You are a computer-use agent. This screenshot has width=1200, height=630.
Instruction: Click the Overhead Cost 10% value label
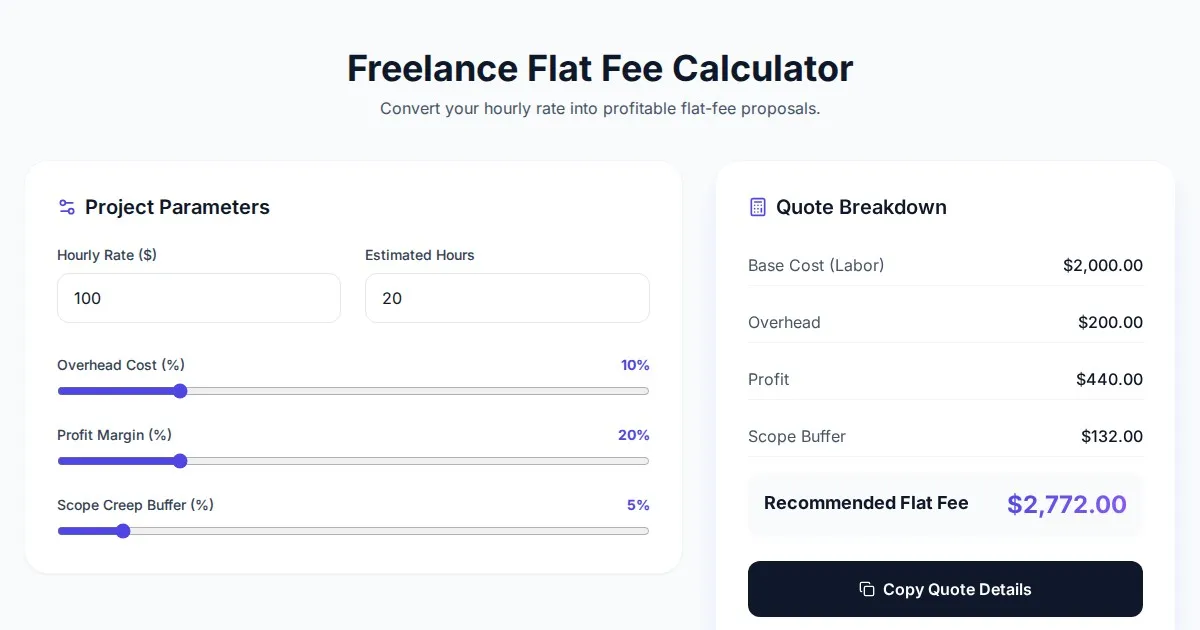[635, 365]
